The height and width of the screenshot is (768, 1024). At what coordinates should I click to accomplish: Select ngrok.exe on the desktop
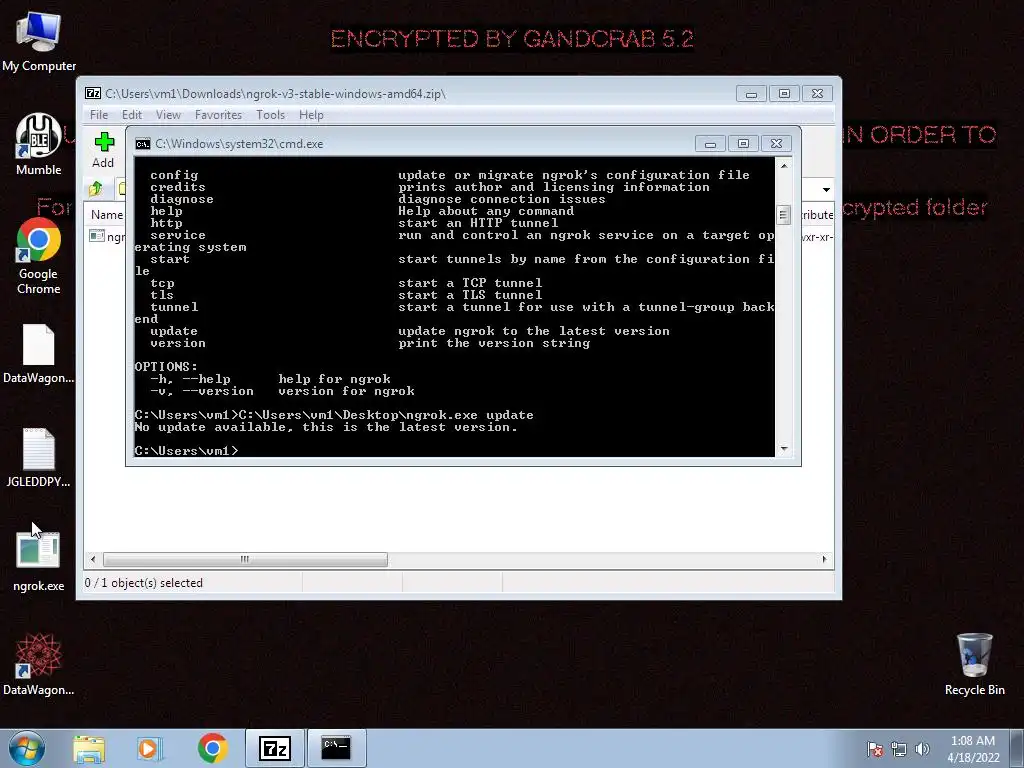tap(39, 562)
